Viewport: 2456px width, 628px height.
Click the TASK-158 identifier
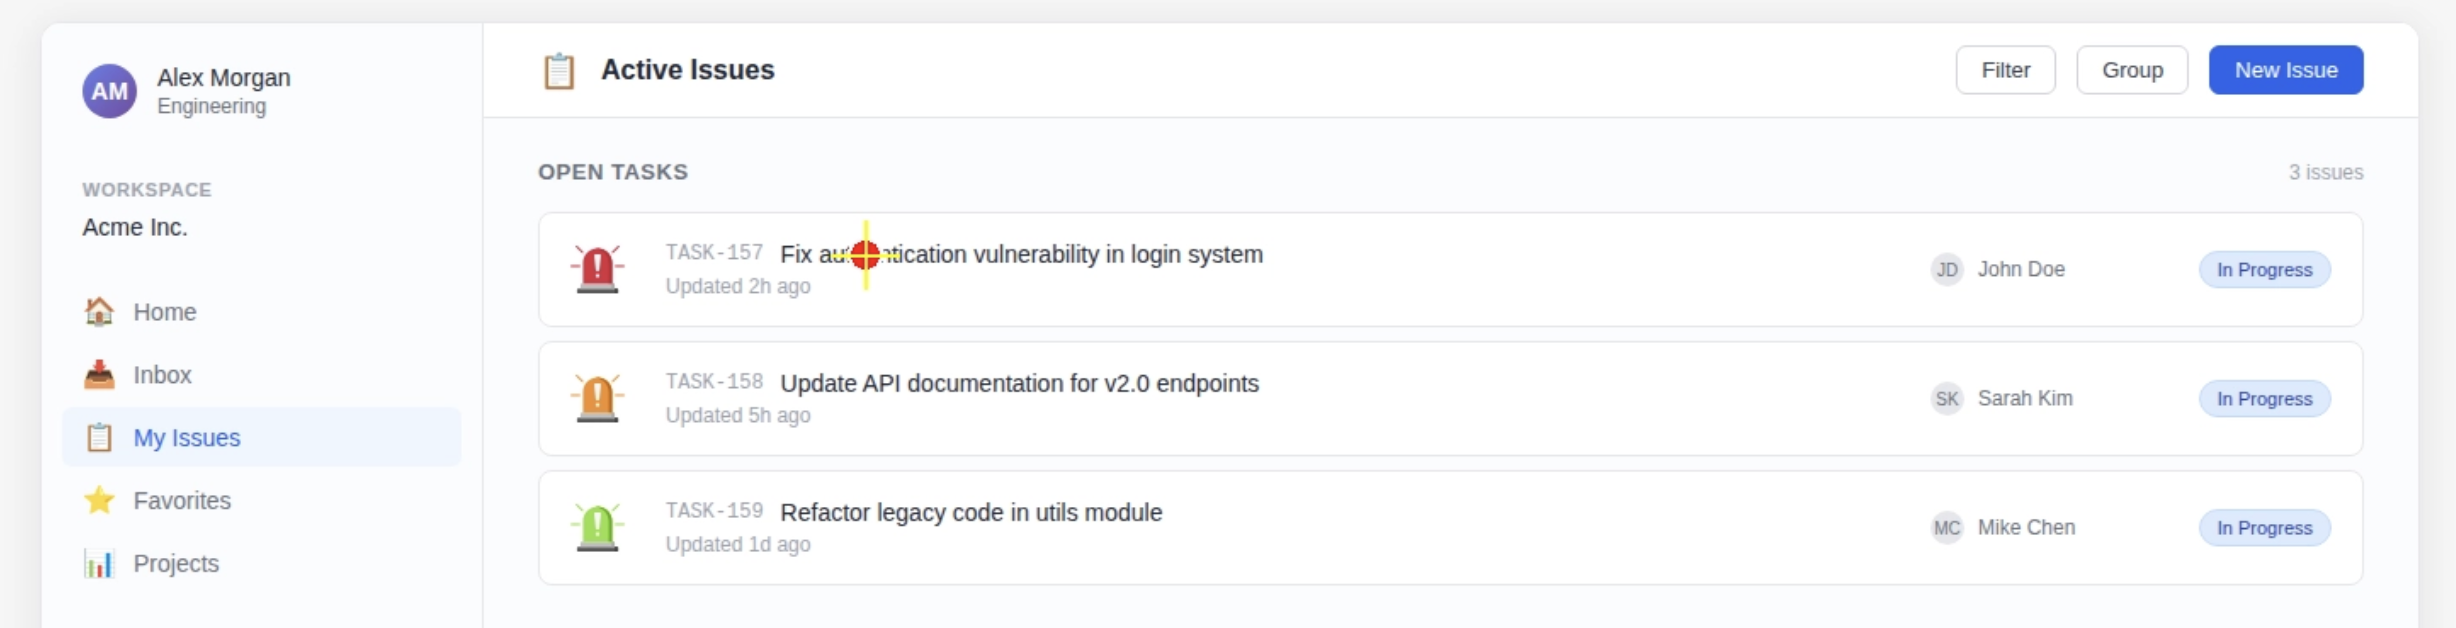coord(714,381)
